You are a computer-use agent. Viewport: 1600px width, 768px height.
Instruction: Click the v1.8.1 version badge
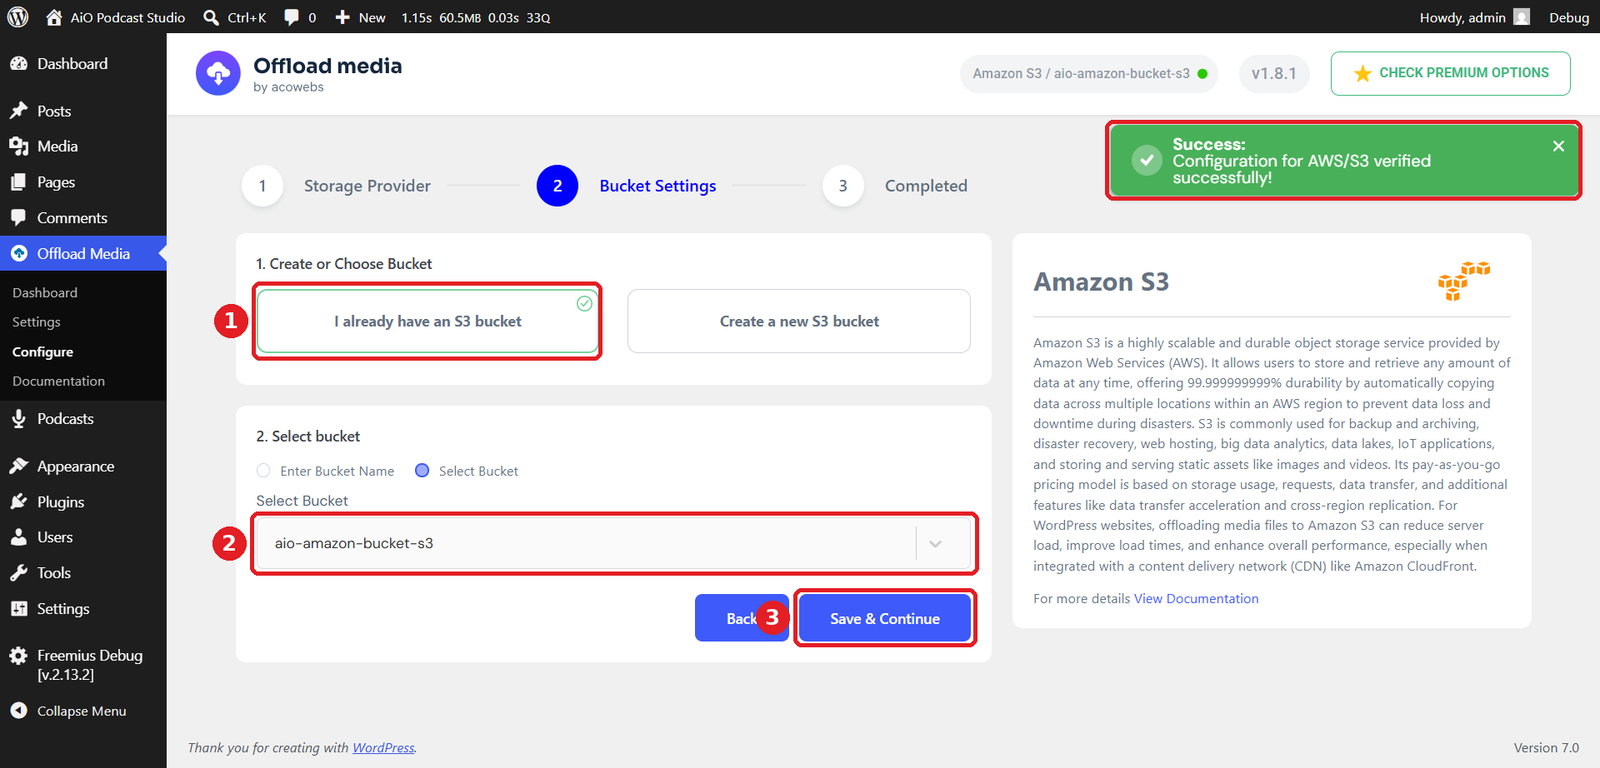1274,74
